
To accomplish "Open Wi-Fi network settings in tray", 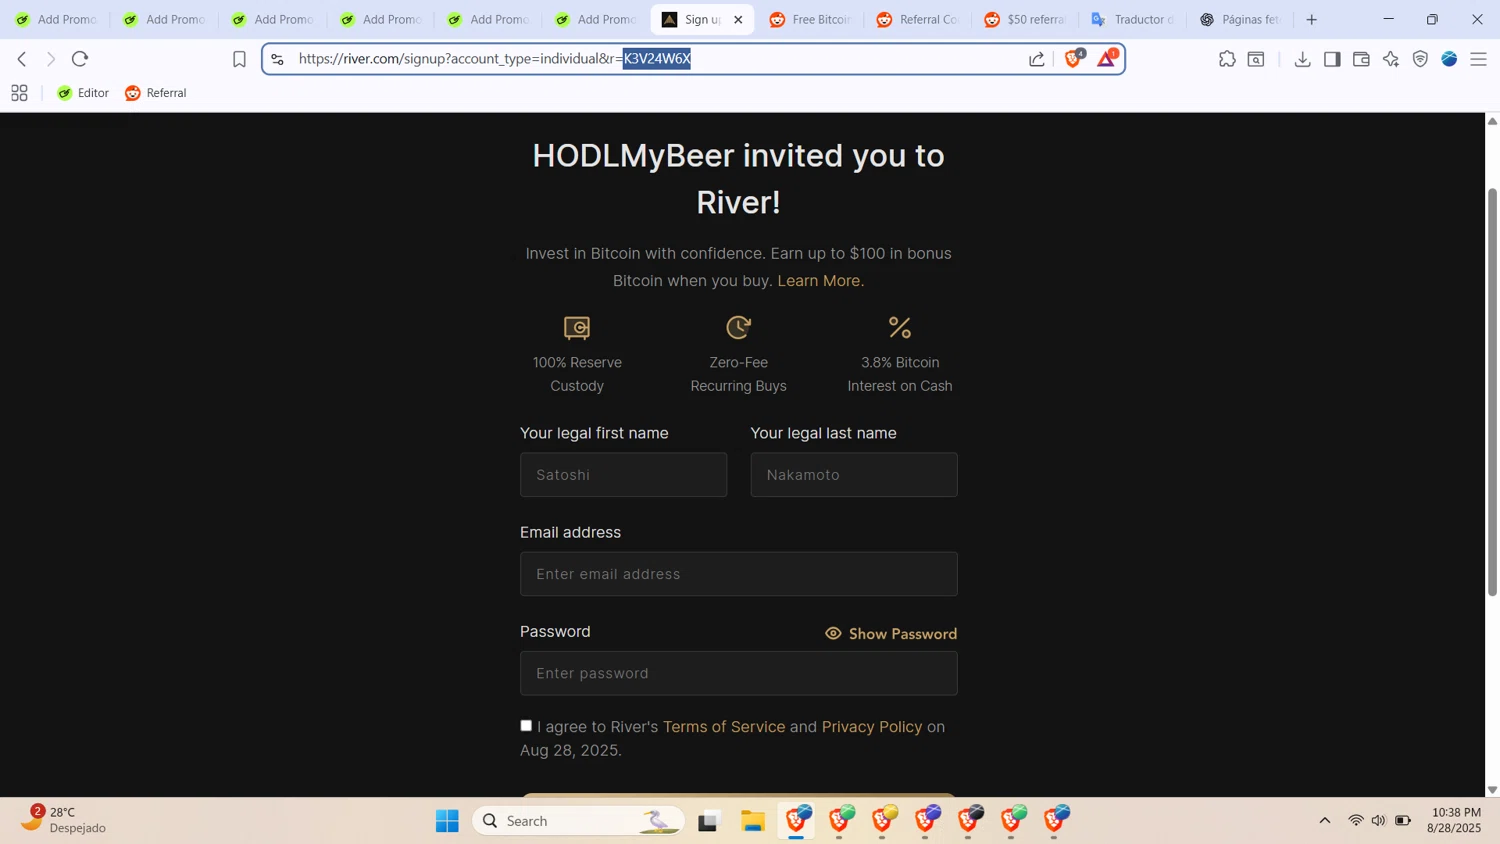I will click(1356, 821).
